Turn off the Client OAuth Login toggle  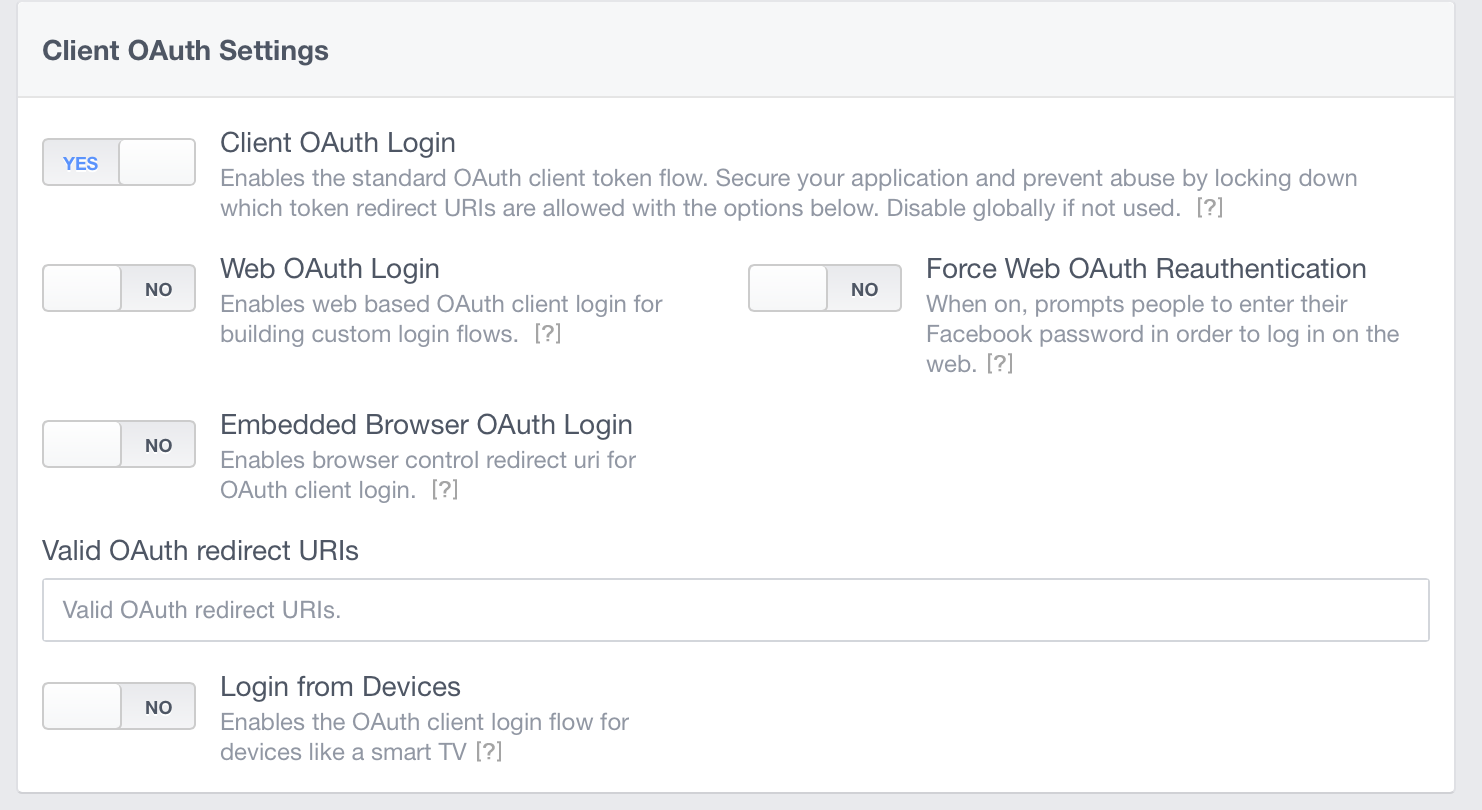click(118, 162)
